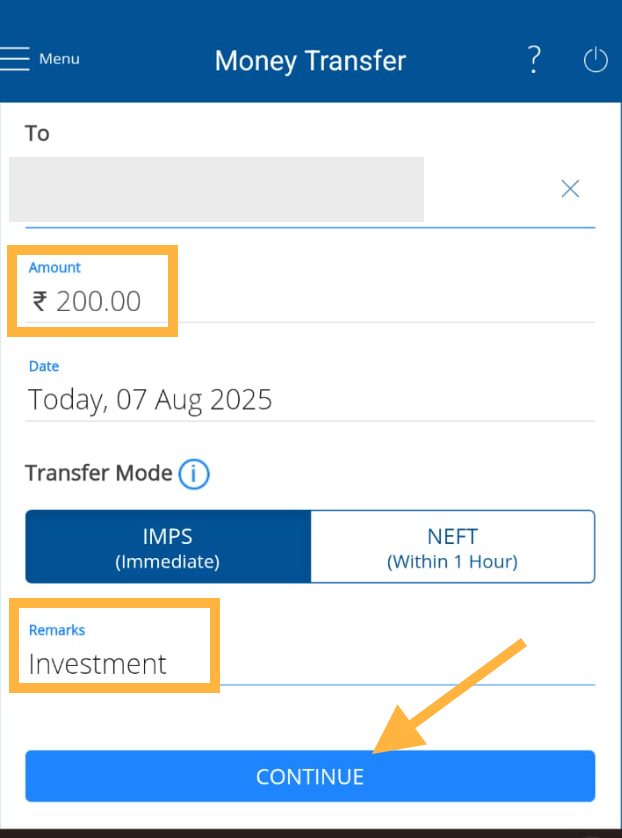The image size is (622, 838).
Task: Select IMPS (Immediate) transfer mode
Action: (168, 547)
